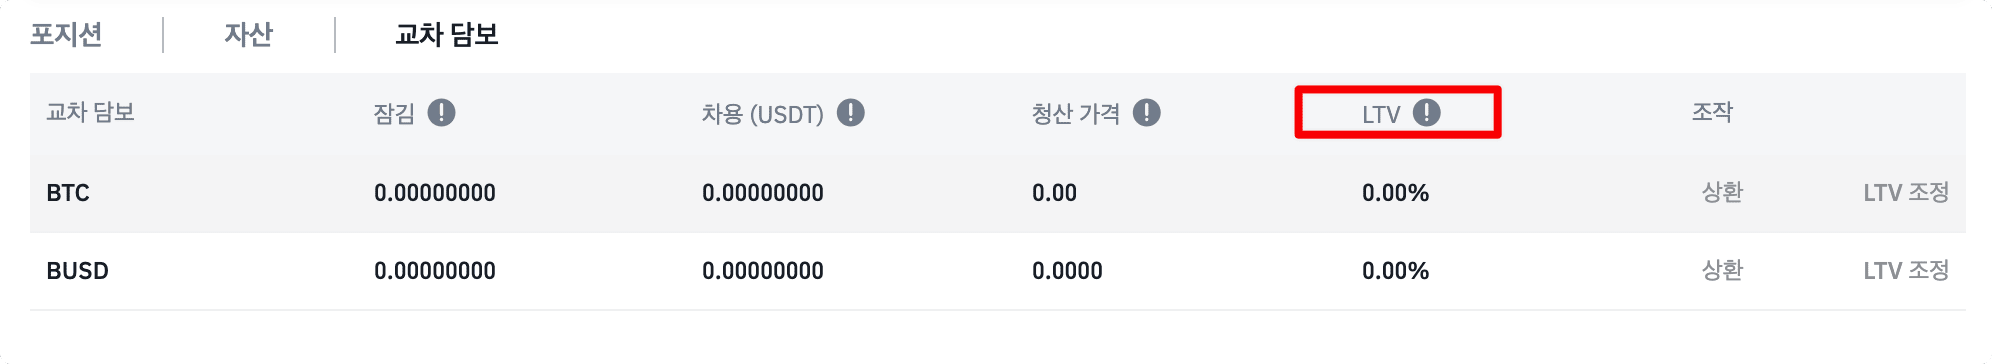Viewport: 1992px width, 364px height.
Task: Click the LTV info icon in header
Action: [x=1426, y=113]
